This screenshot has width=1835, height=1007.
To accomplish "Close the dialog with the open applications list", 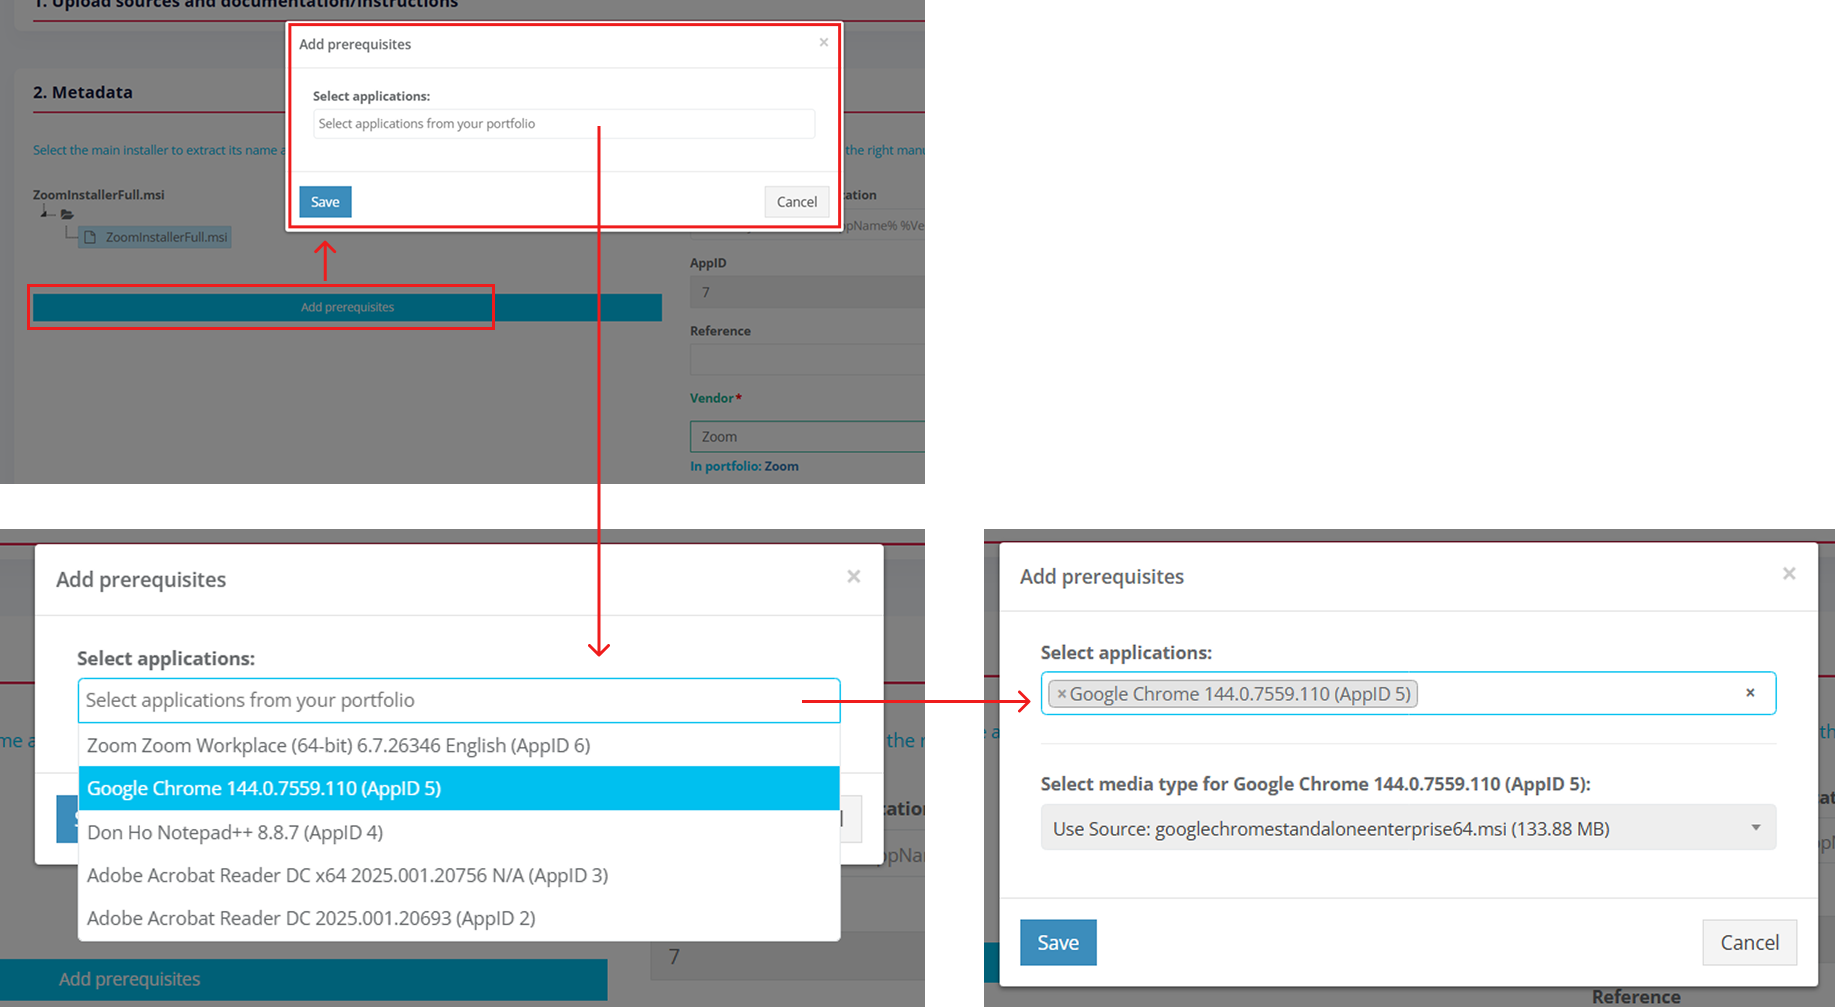I will click(x=853, y=577).
